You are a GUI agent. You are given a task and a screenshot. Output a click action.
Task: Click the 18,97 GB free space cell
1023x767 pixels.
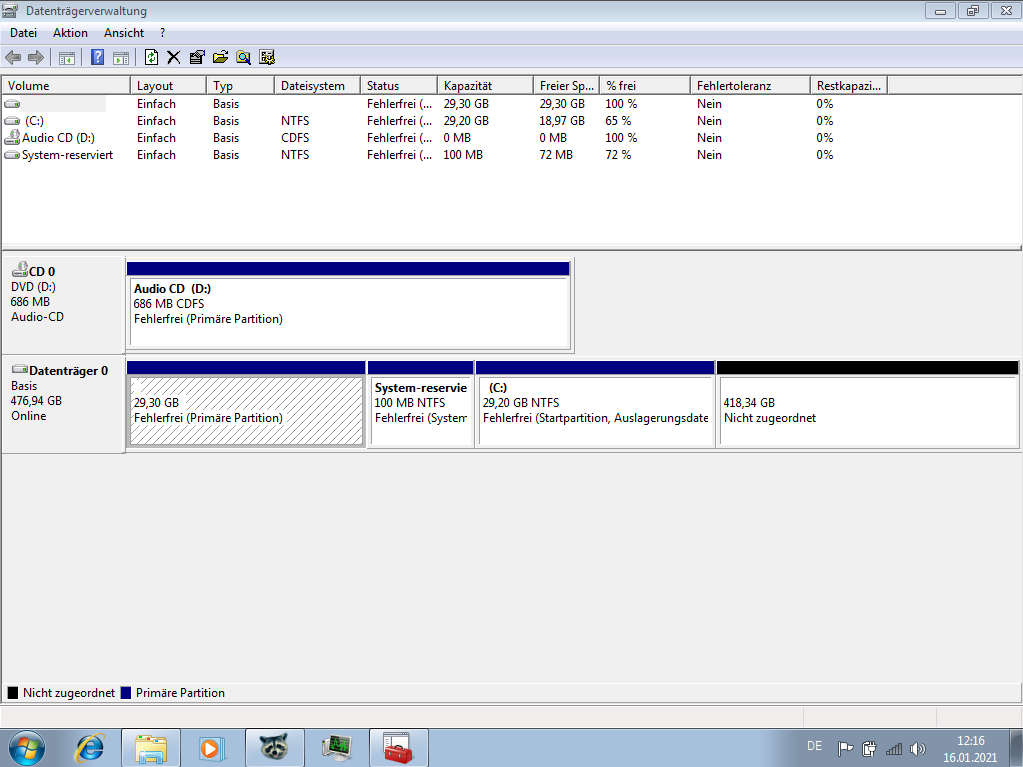click(x=562, y=121)
